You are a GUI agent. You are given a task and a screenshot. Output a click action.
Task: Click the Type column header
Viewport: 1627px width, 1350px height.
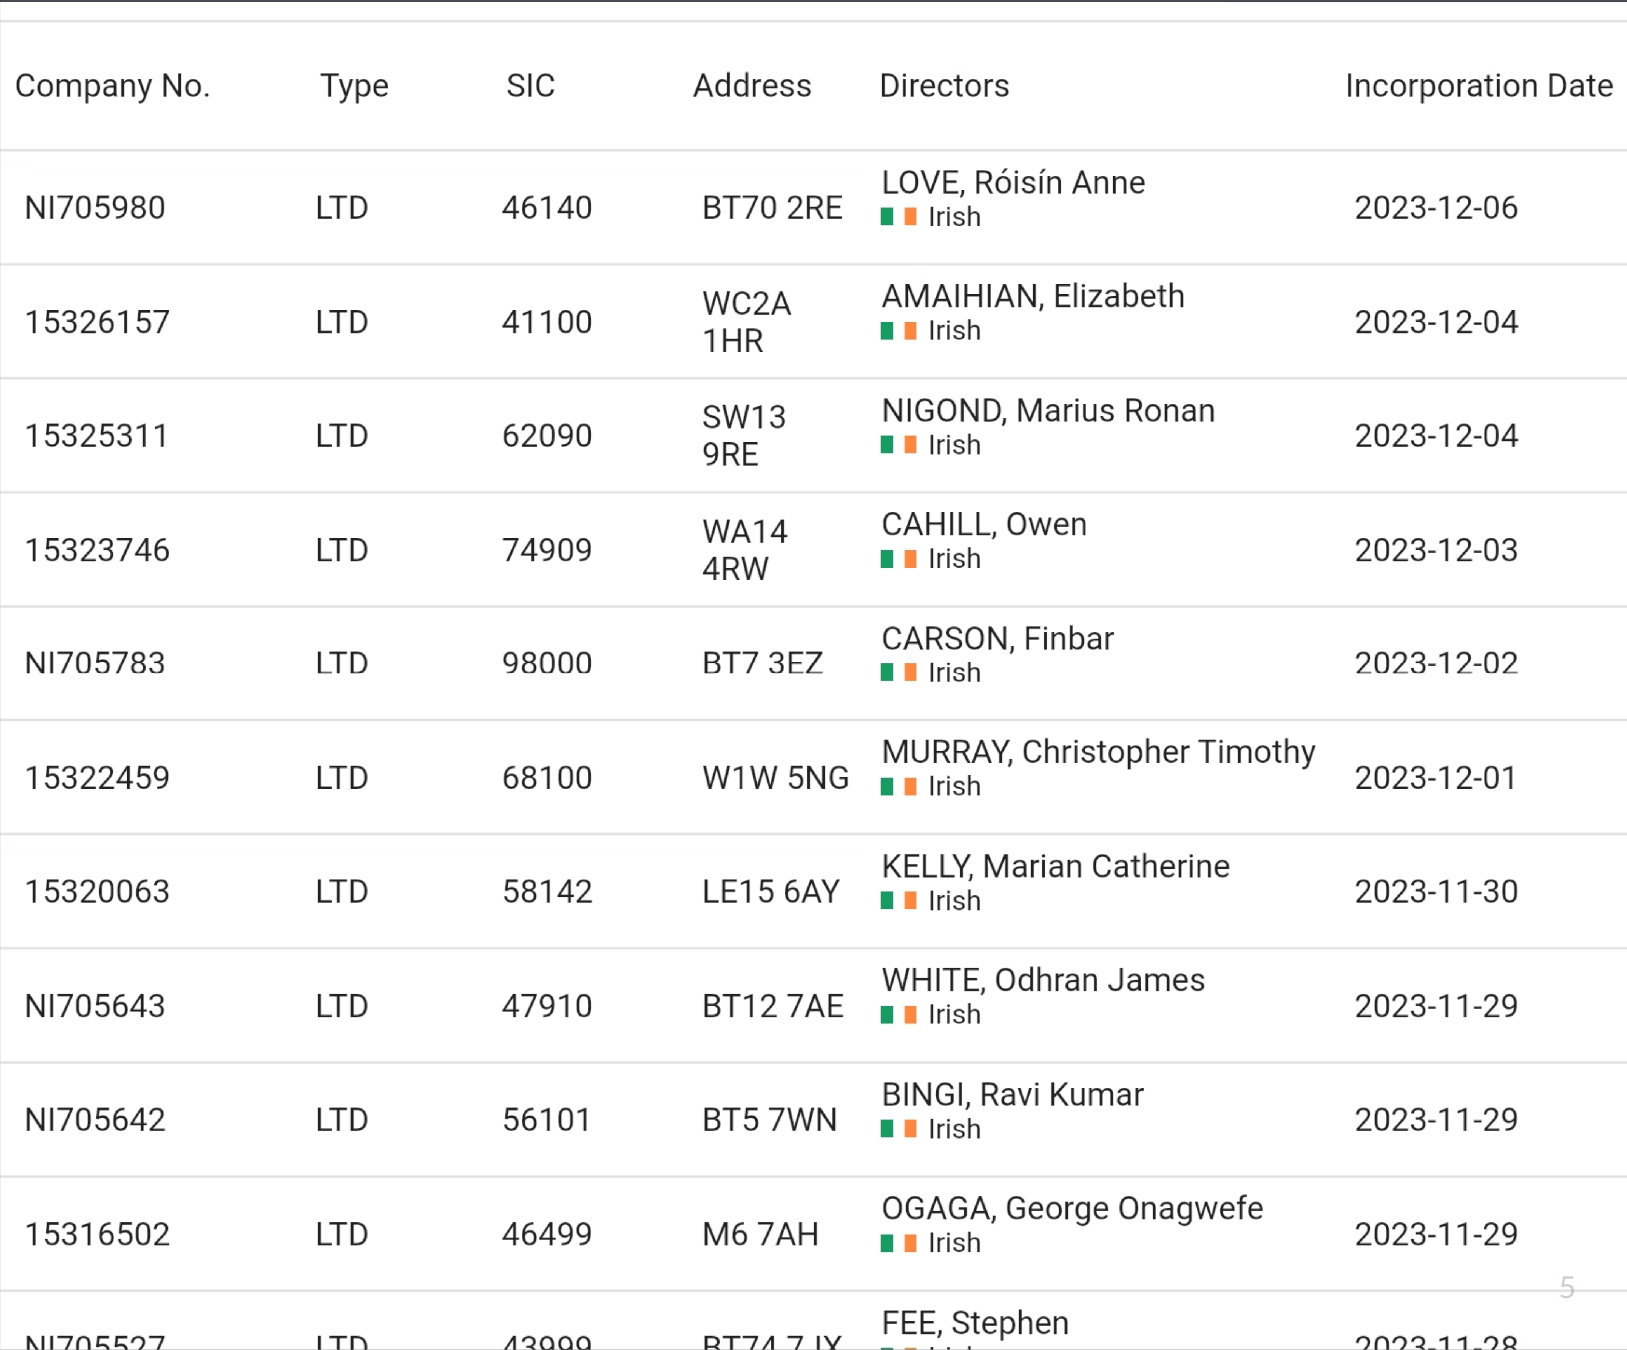[354, 86]
